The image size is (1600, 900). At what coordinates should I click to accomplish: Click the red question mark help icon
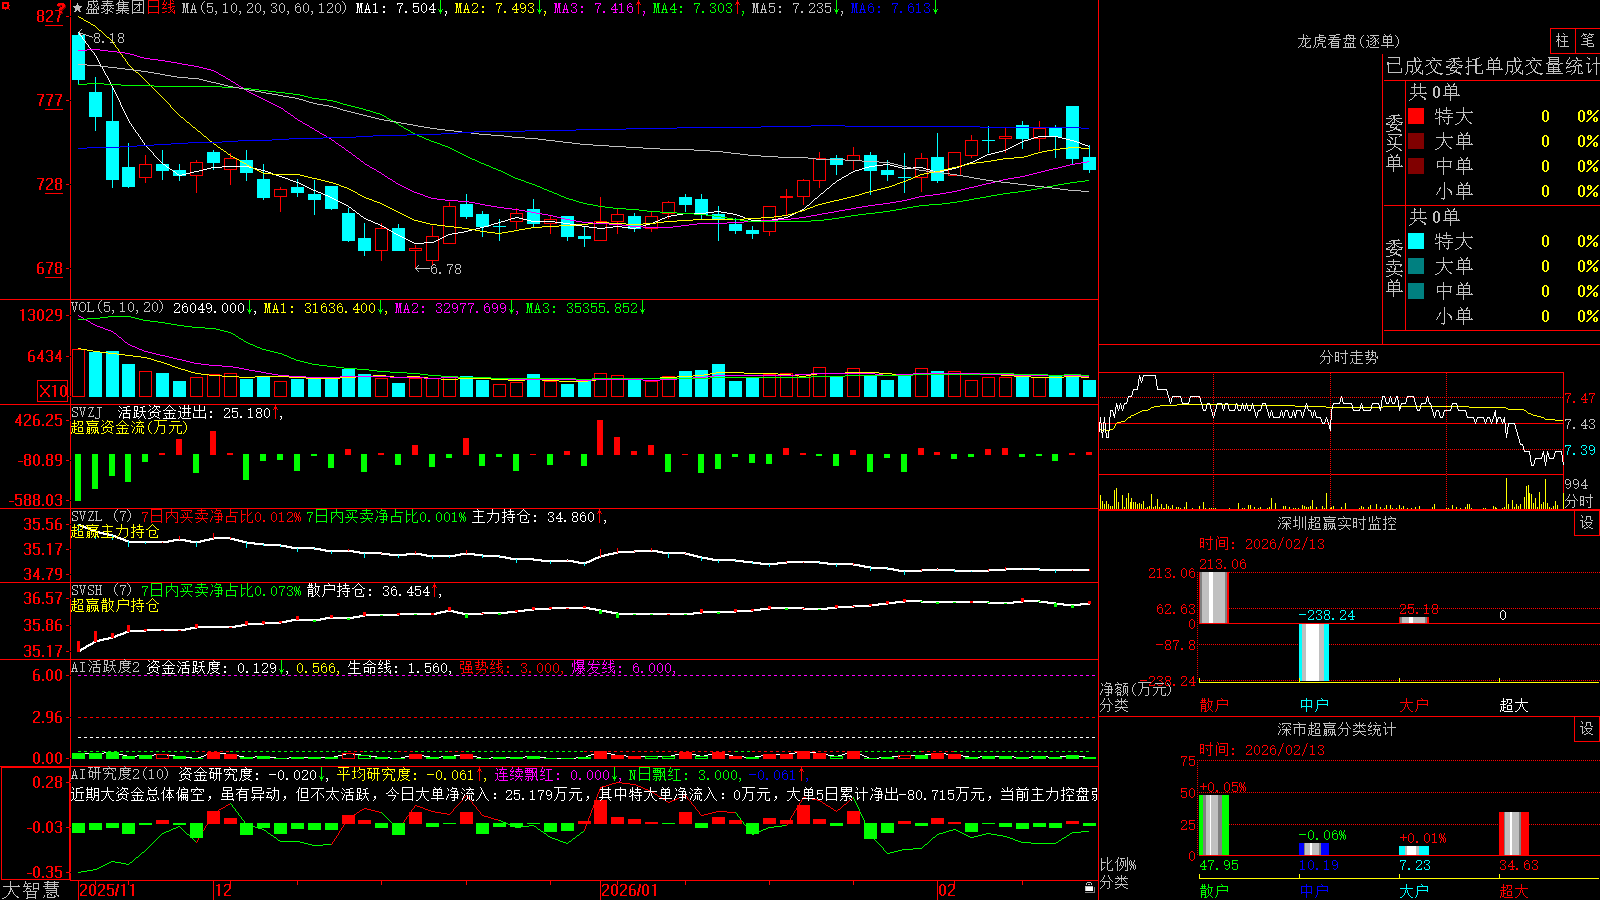pos(61,8)
